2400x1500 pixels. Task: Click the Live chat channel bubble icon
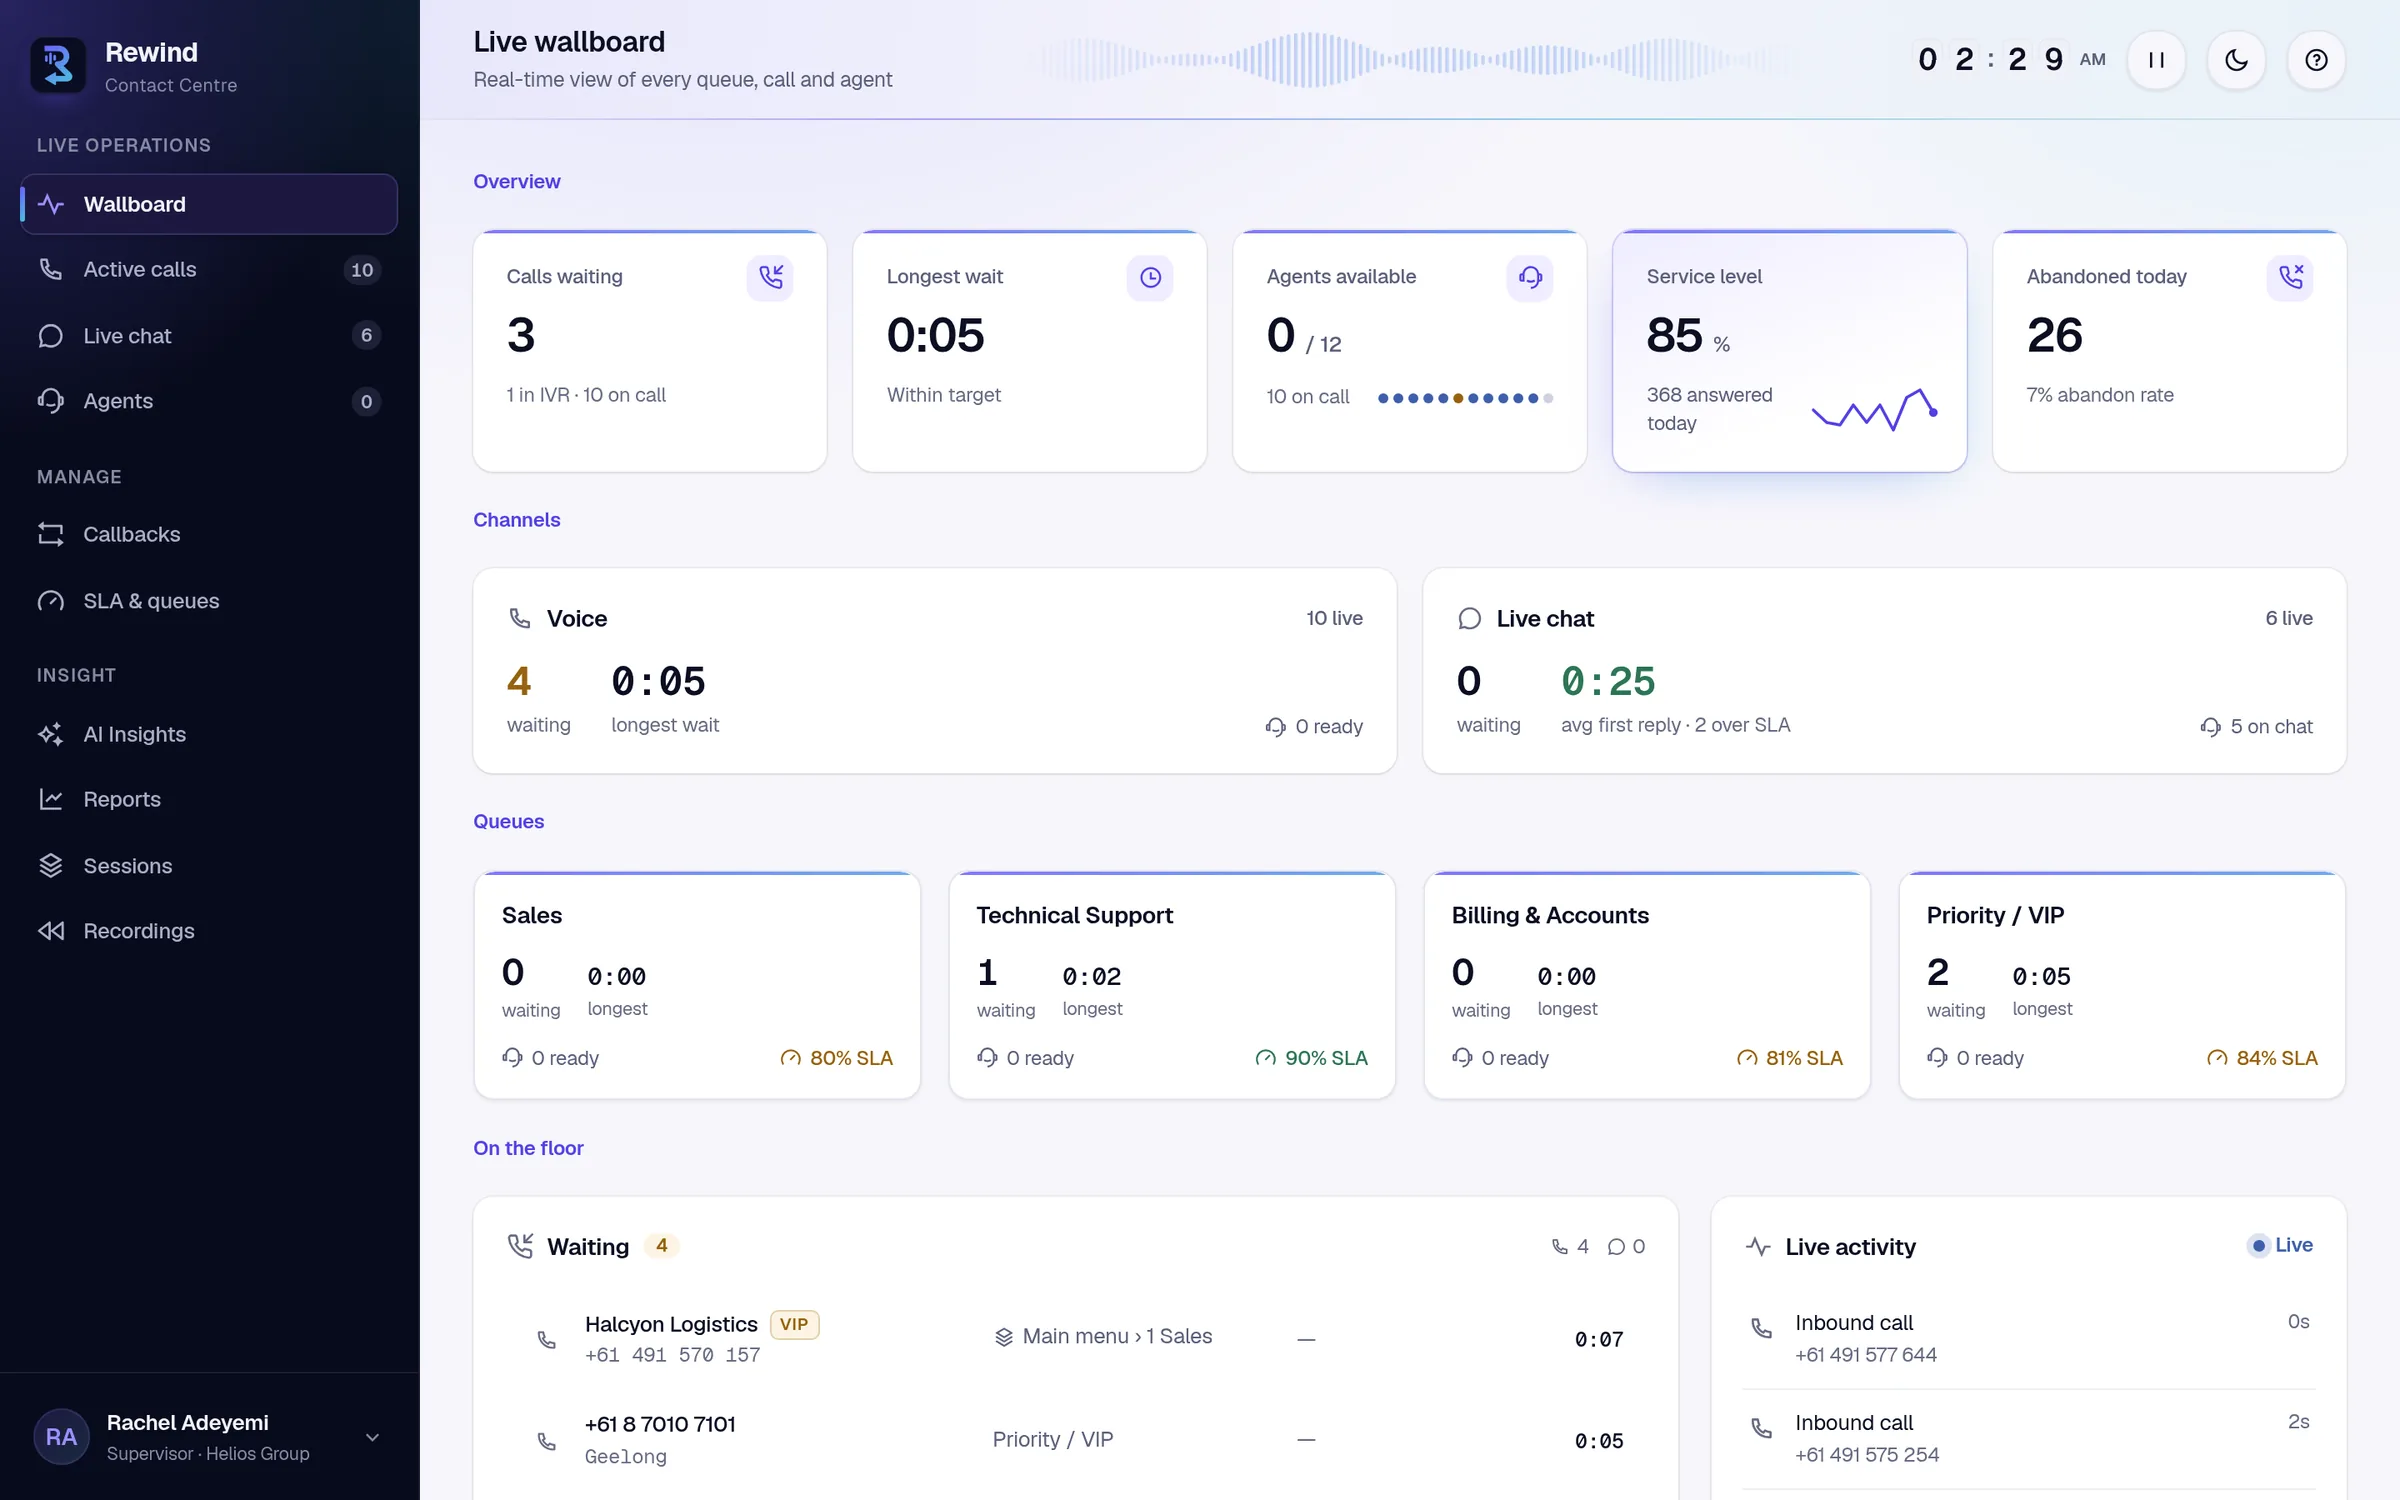point(1470,619)
